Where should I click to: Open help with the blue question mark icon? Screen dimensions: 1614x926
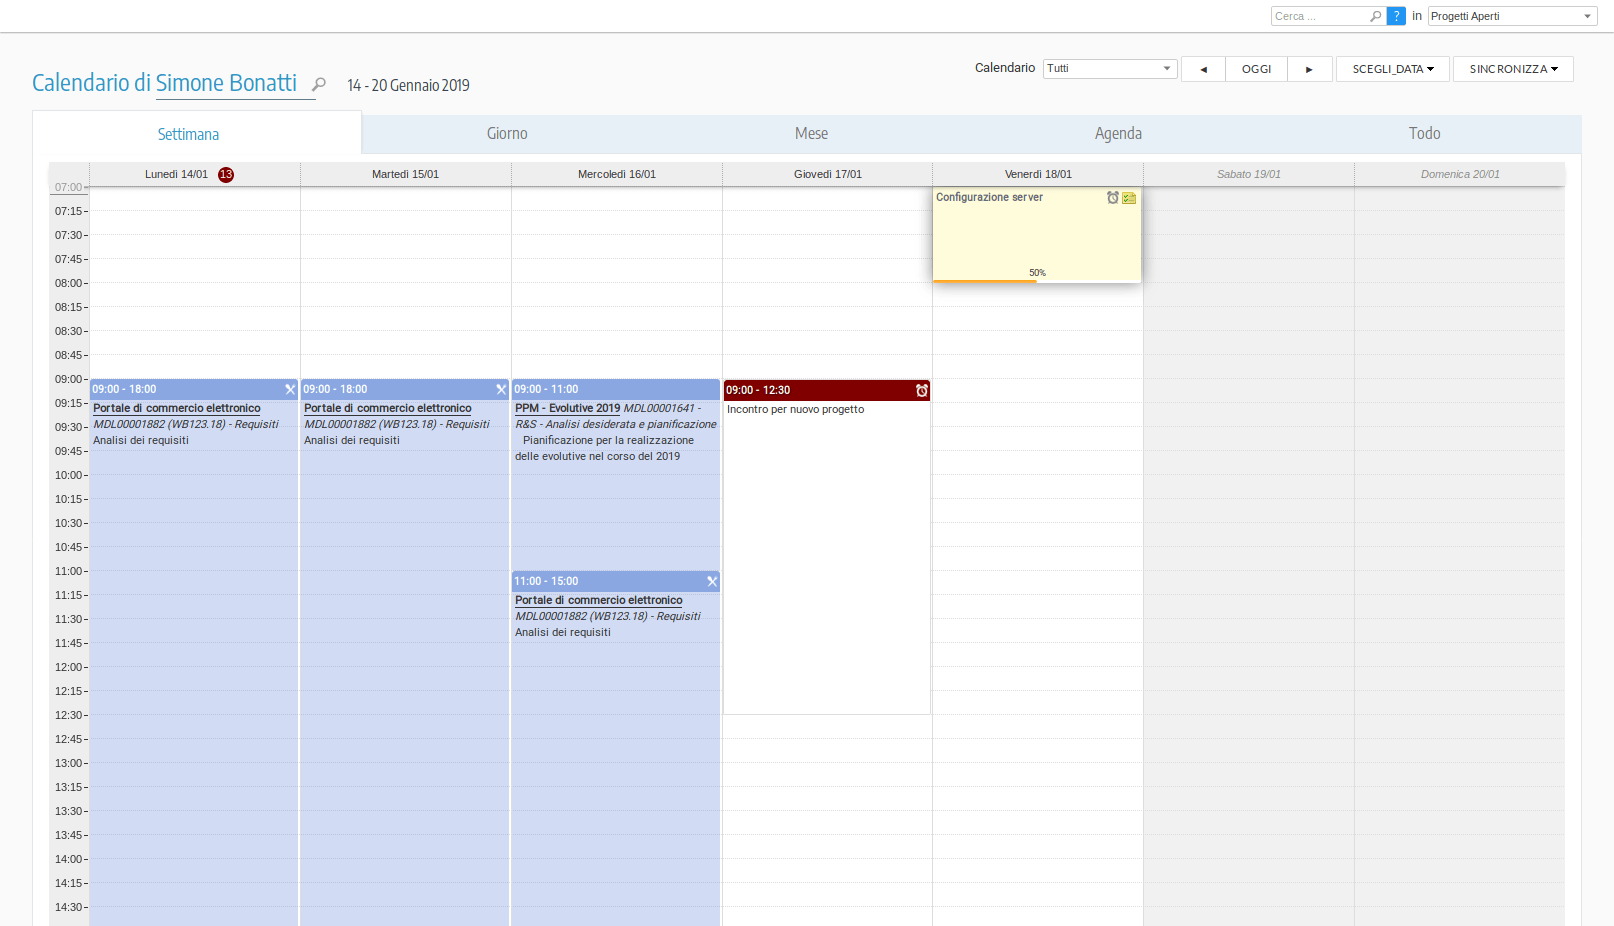tap(1396, 16)
